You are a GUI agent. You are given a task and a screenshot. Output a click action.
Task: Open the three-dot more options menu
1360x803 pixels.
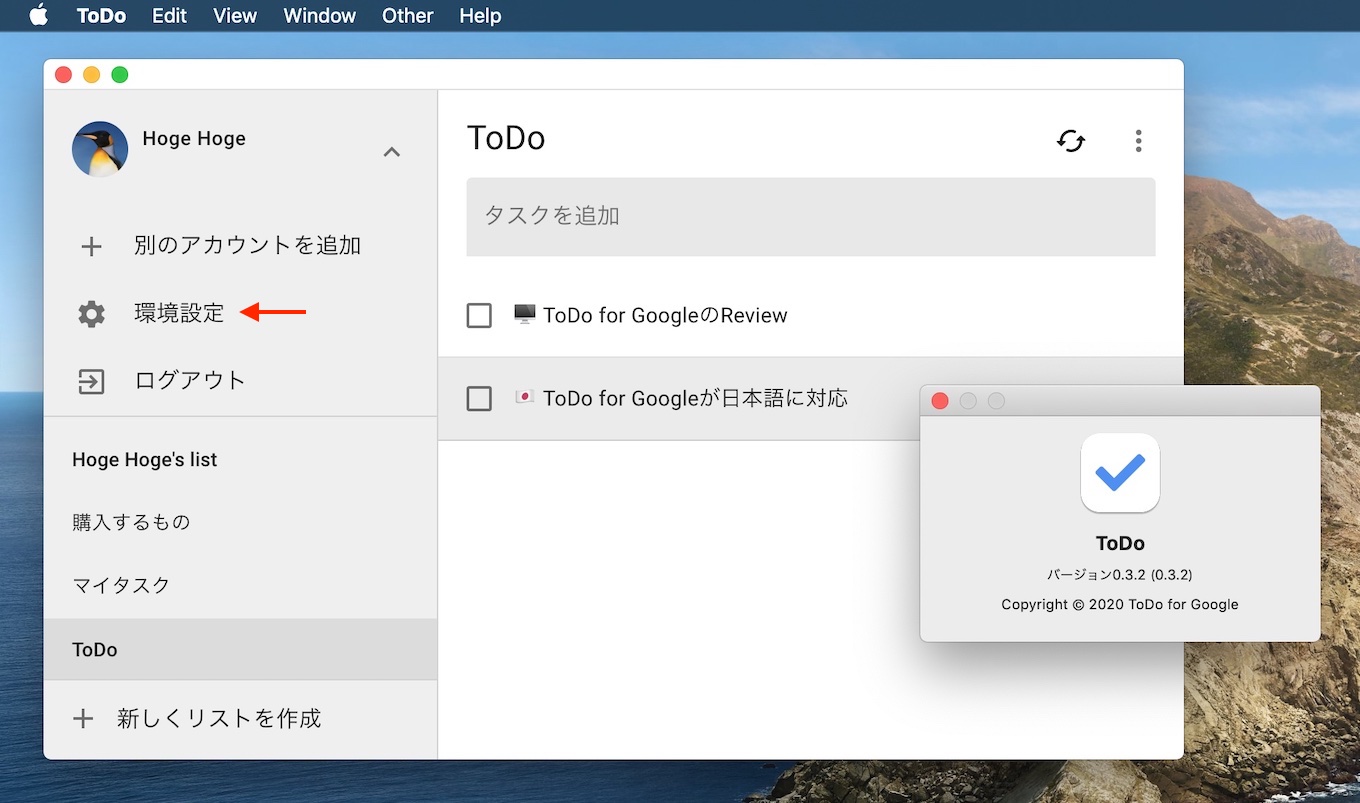1138,141
